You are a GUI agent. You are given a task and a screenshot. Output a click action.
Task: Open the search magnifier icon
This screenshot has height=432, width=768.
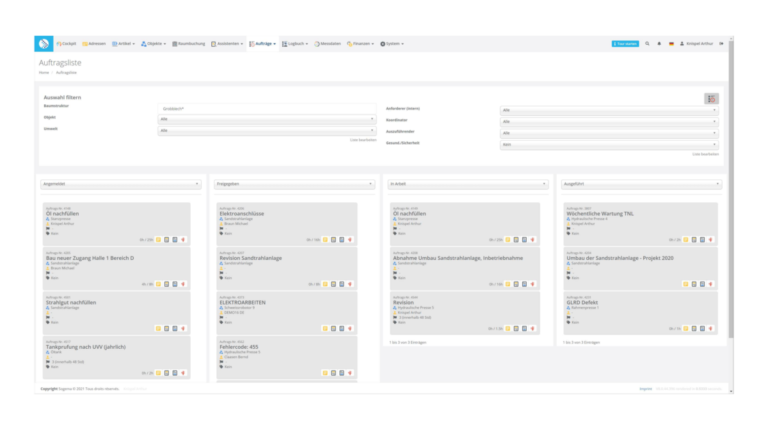click(x=647, y=44)
